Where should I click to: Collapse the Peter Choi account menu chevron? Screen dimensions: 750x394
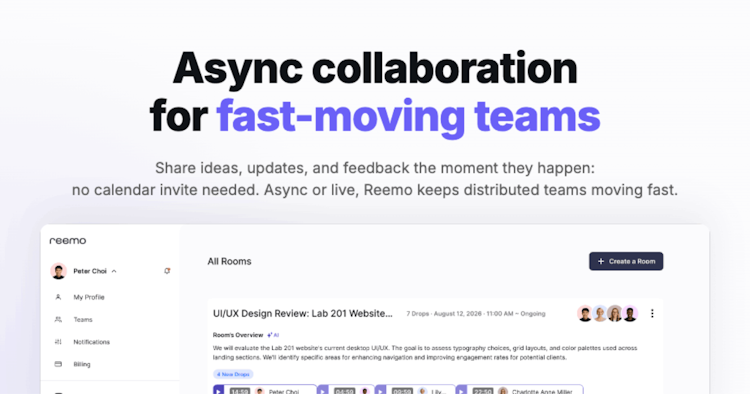click(x=114, y=271)
